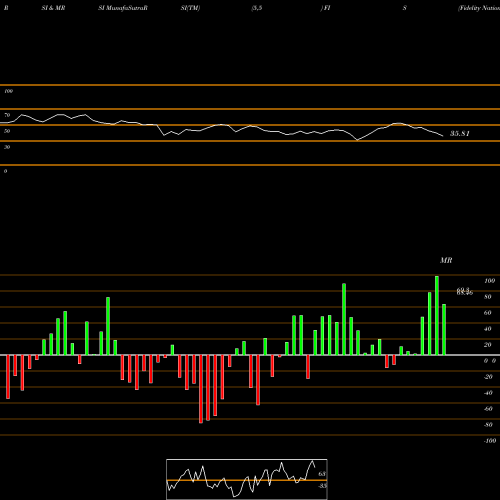Screen dimensions: 500x500
Task: Click the MR axis label -80
Action: (x=488, y=425)
